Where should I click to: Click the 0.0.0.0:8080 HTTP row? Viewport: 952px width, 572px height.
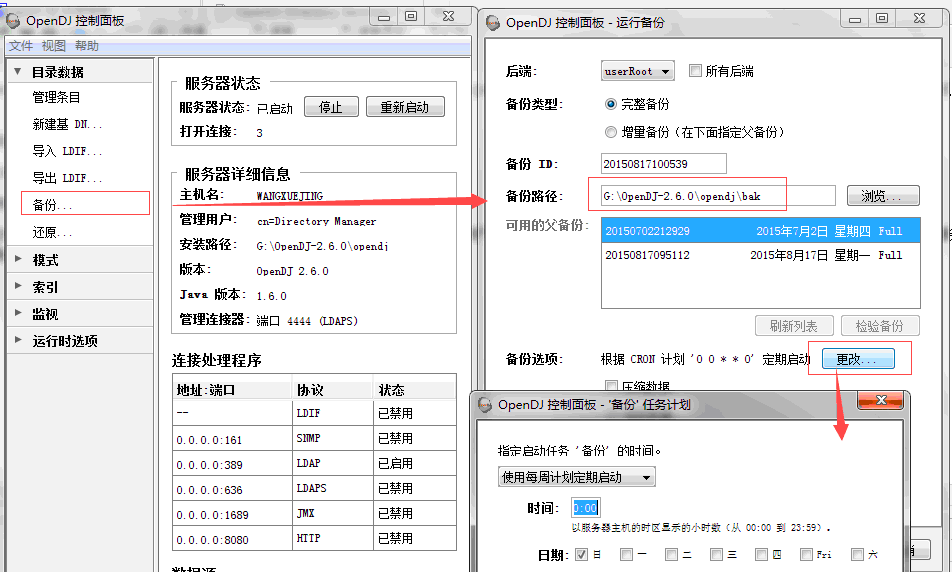coord(314,539)
